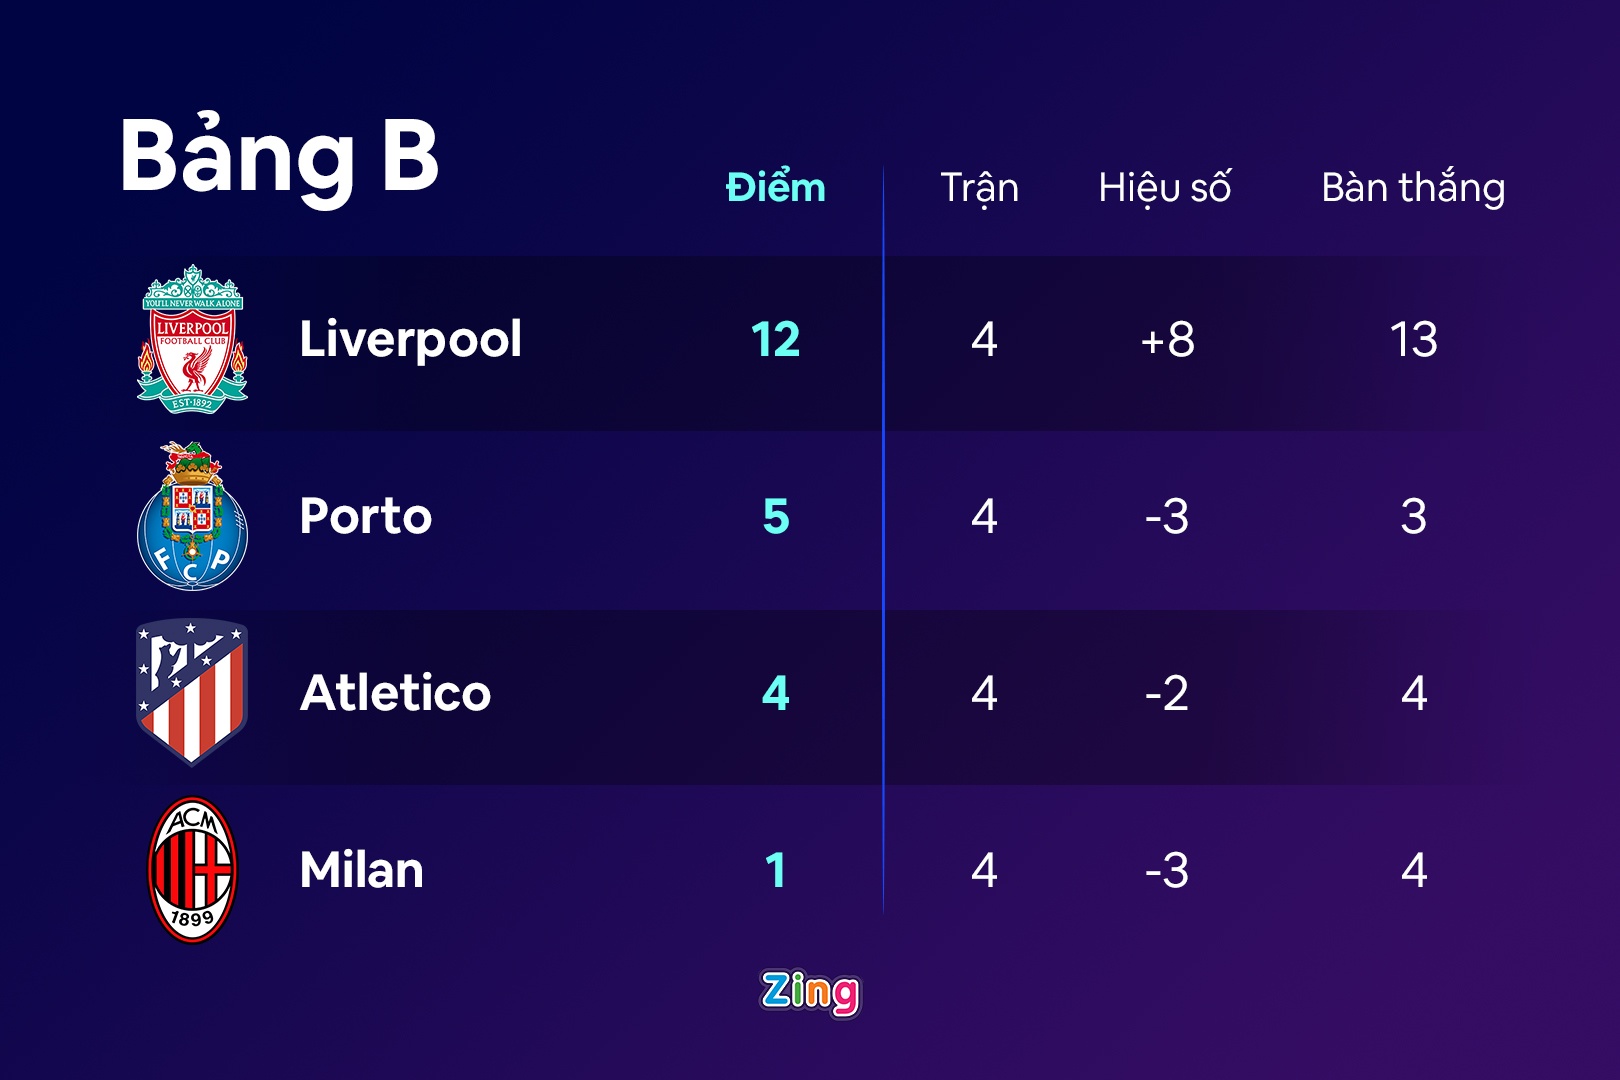Click Atletico's -2 goal difference
This screenshot has width=1620, height=1080.
pyautogui.click(x=1167, y=693)
